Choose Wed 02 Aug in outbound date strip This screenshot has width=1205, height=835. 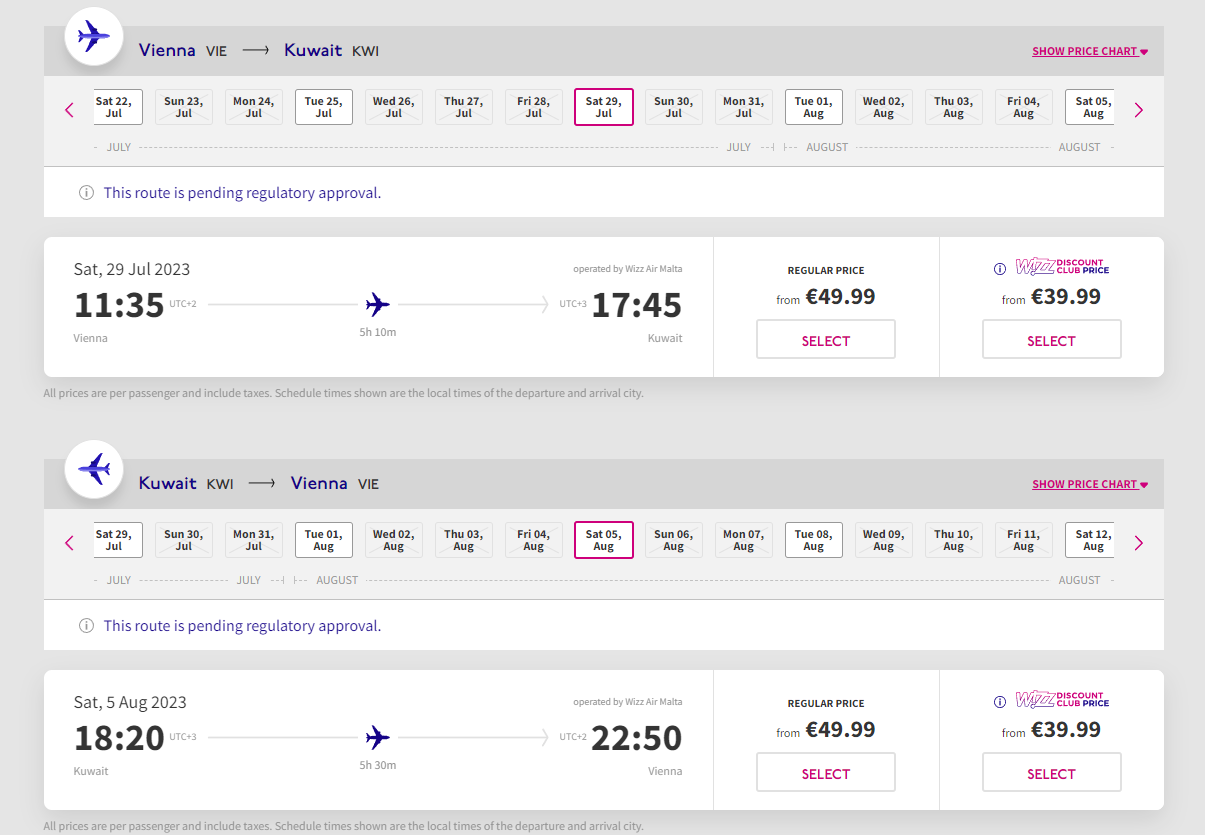coord(884,107)
